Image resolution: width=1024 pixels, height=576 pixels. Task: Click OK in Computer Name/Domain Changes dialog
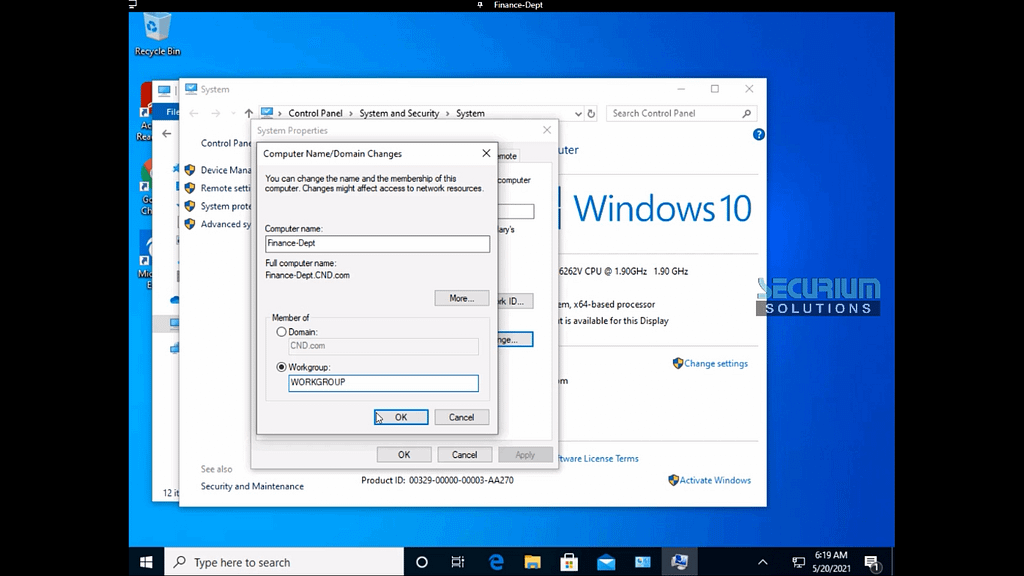(x=401, y=417)
